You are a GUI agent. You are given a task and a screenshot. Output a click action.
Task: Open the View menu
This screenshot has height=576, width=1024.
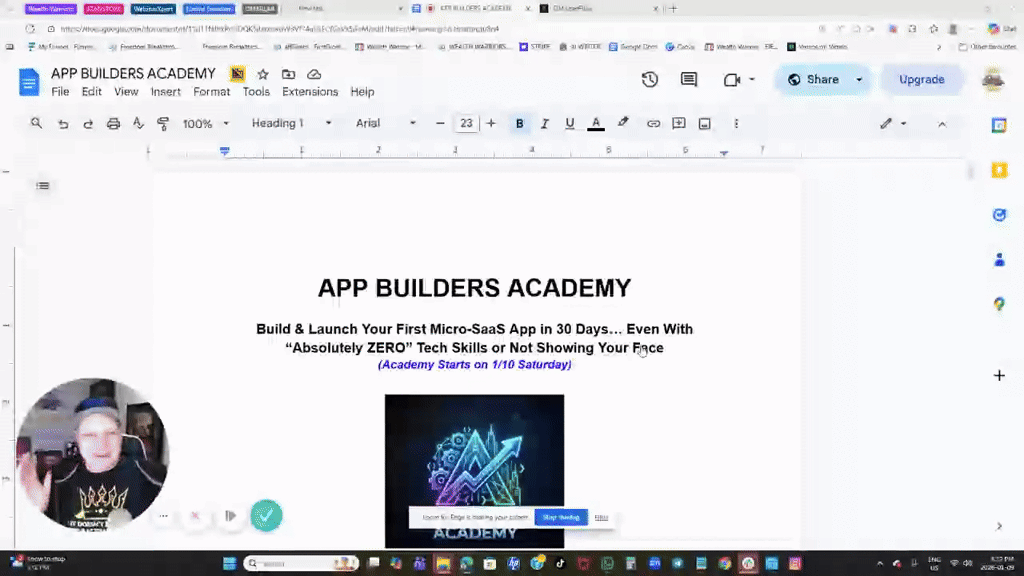click(126, 92)
